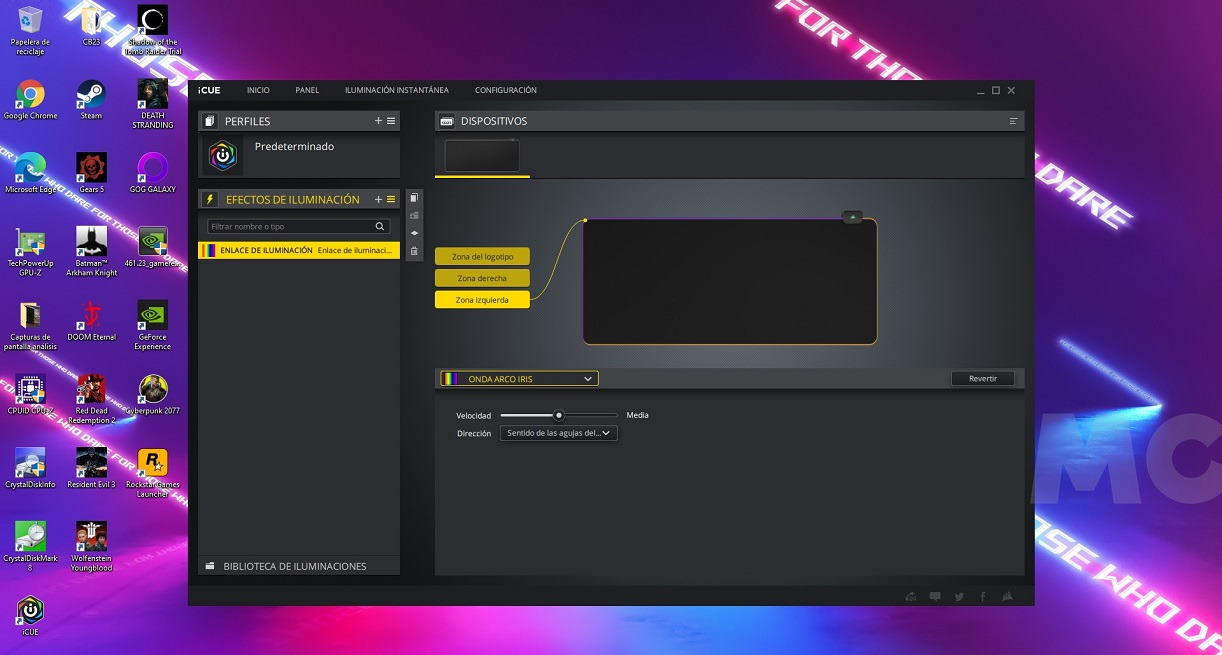Click the search magnifier in the filter box
The height and width of the screenshot is (655, 1222).
pyautogui.click(x=380, y=227)
